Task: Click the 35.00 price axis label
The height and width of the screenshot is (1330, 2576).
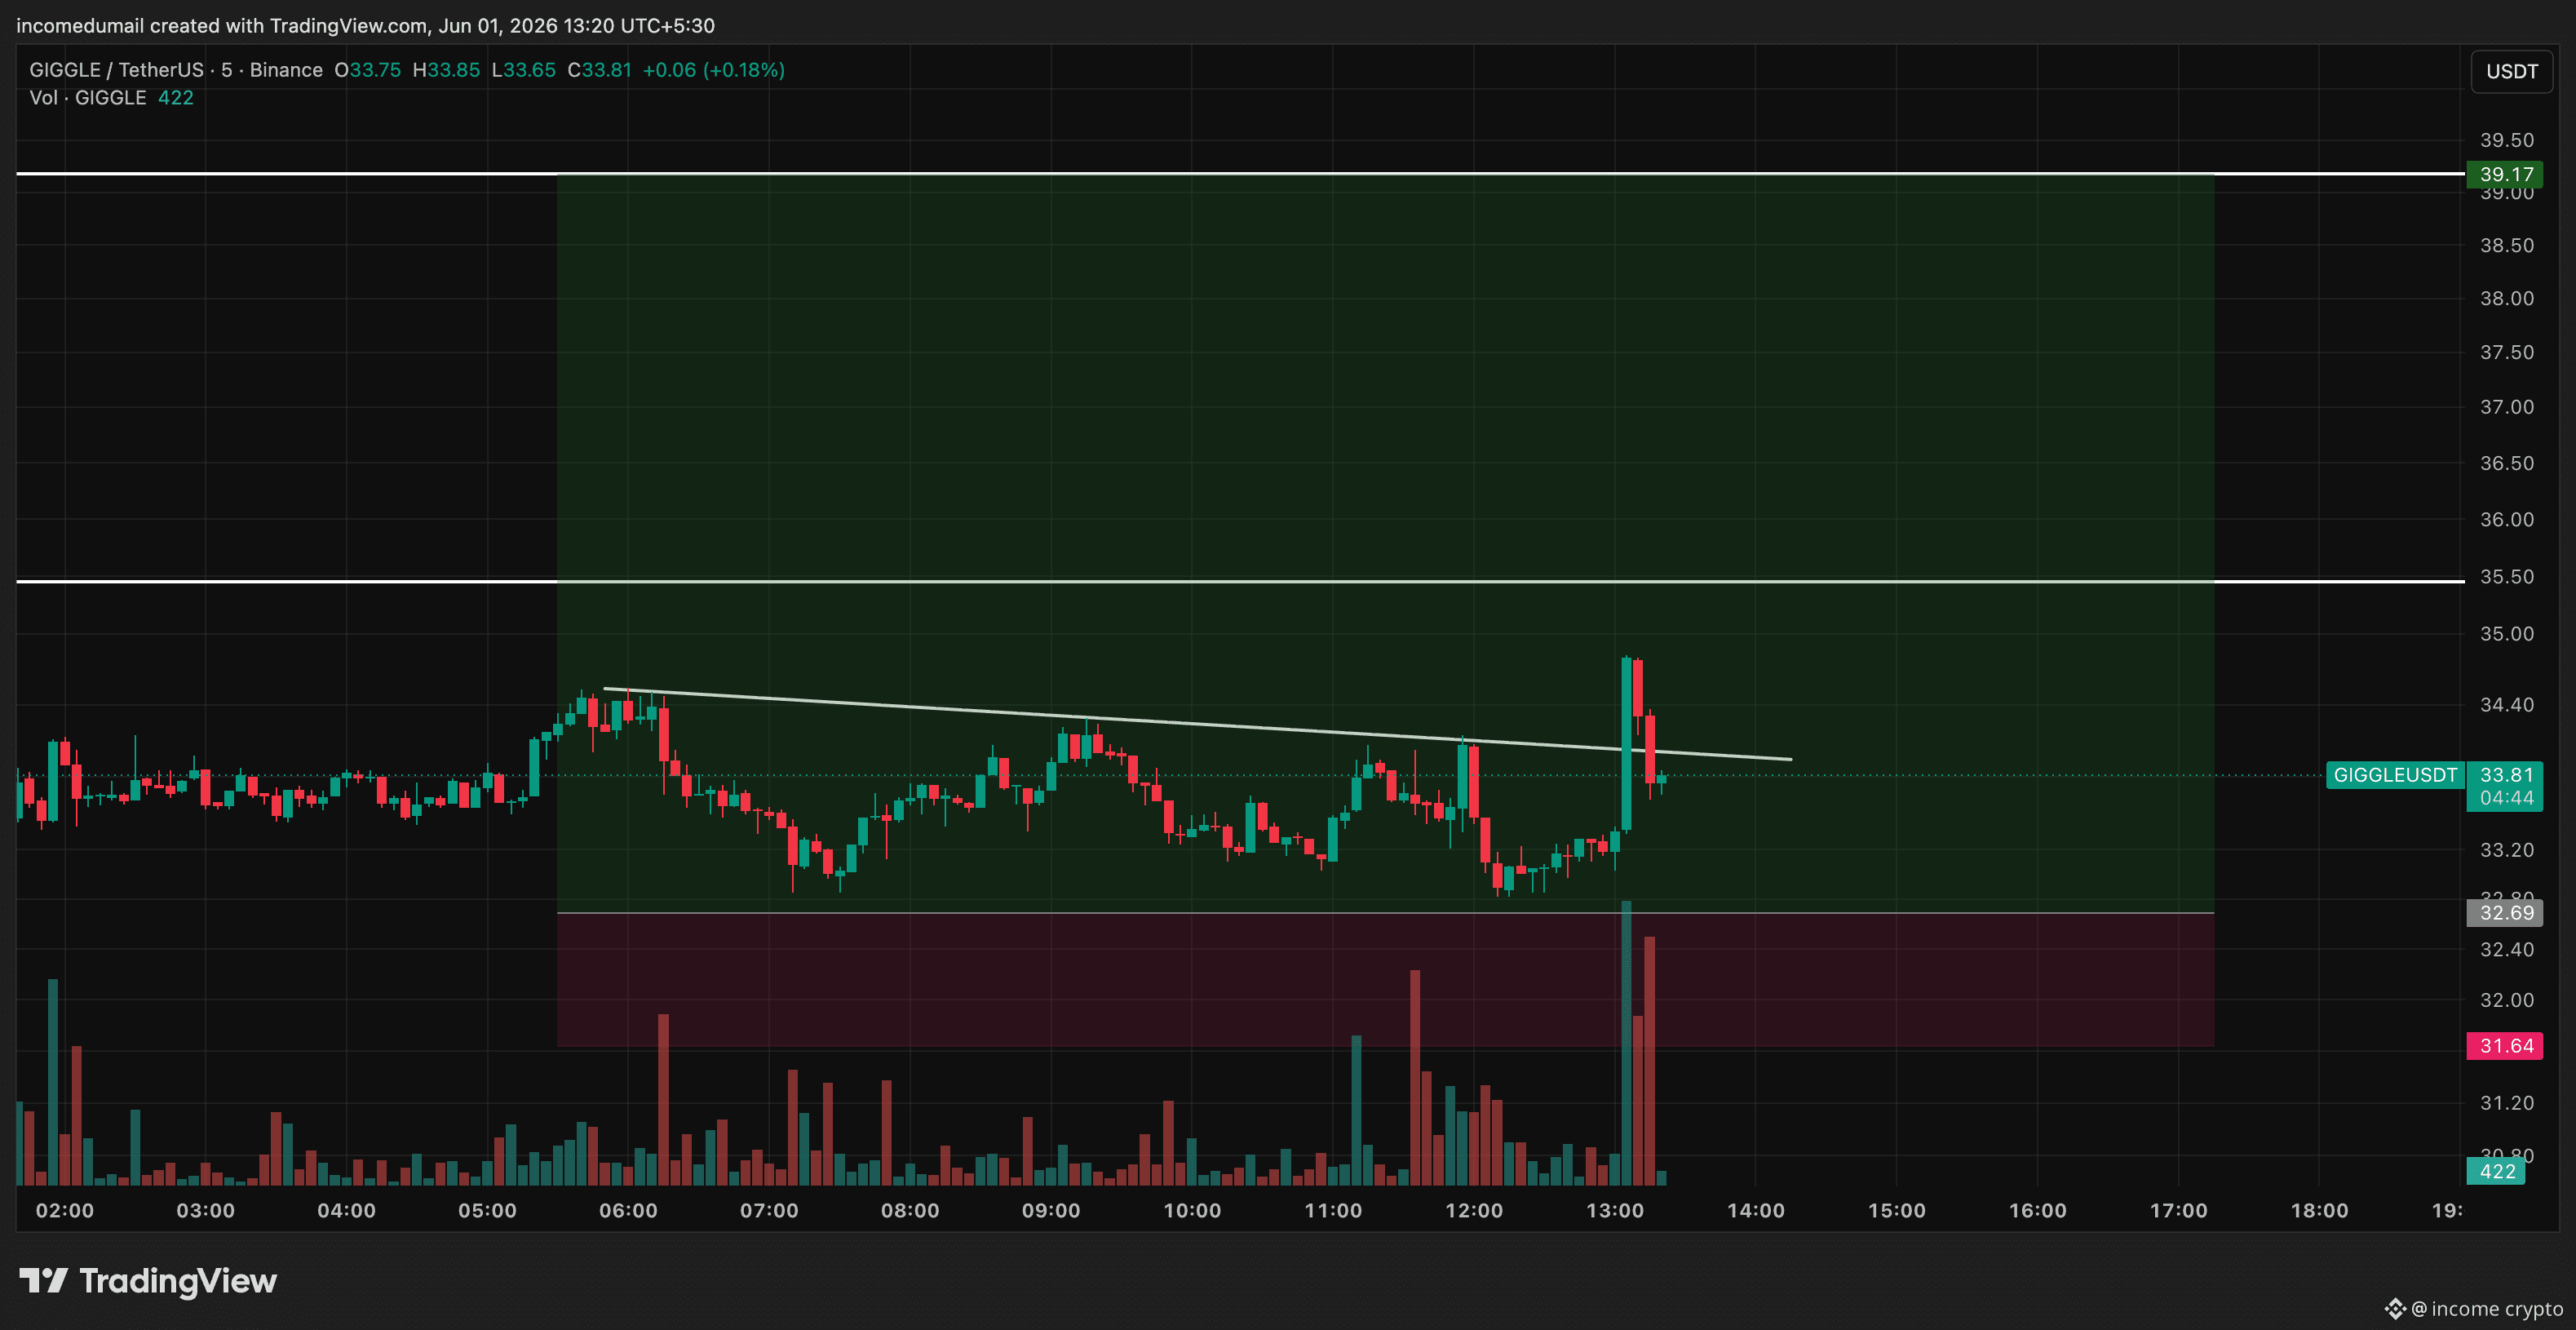Action: pos(2506,634)
